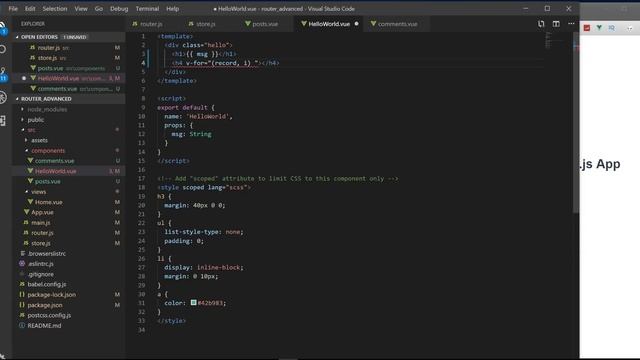
Task: Open the Edit menu
Action: (x=30, y=9)
